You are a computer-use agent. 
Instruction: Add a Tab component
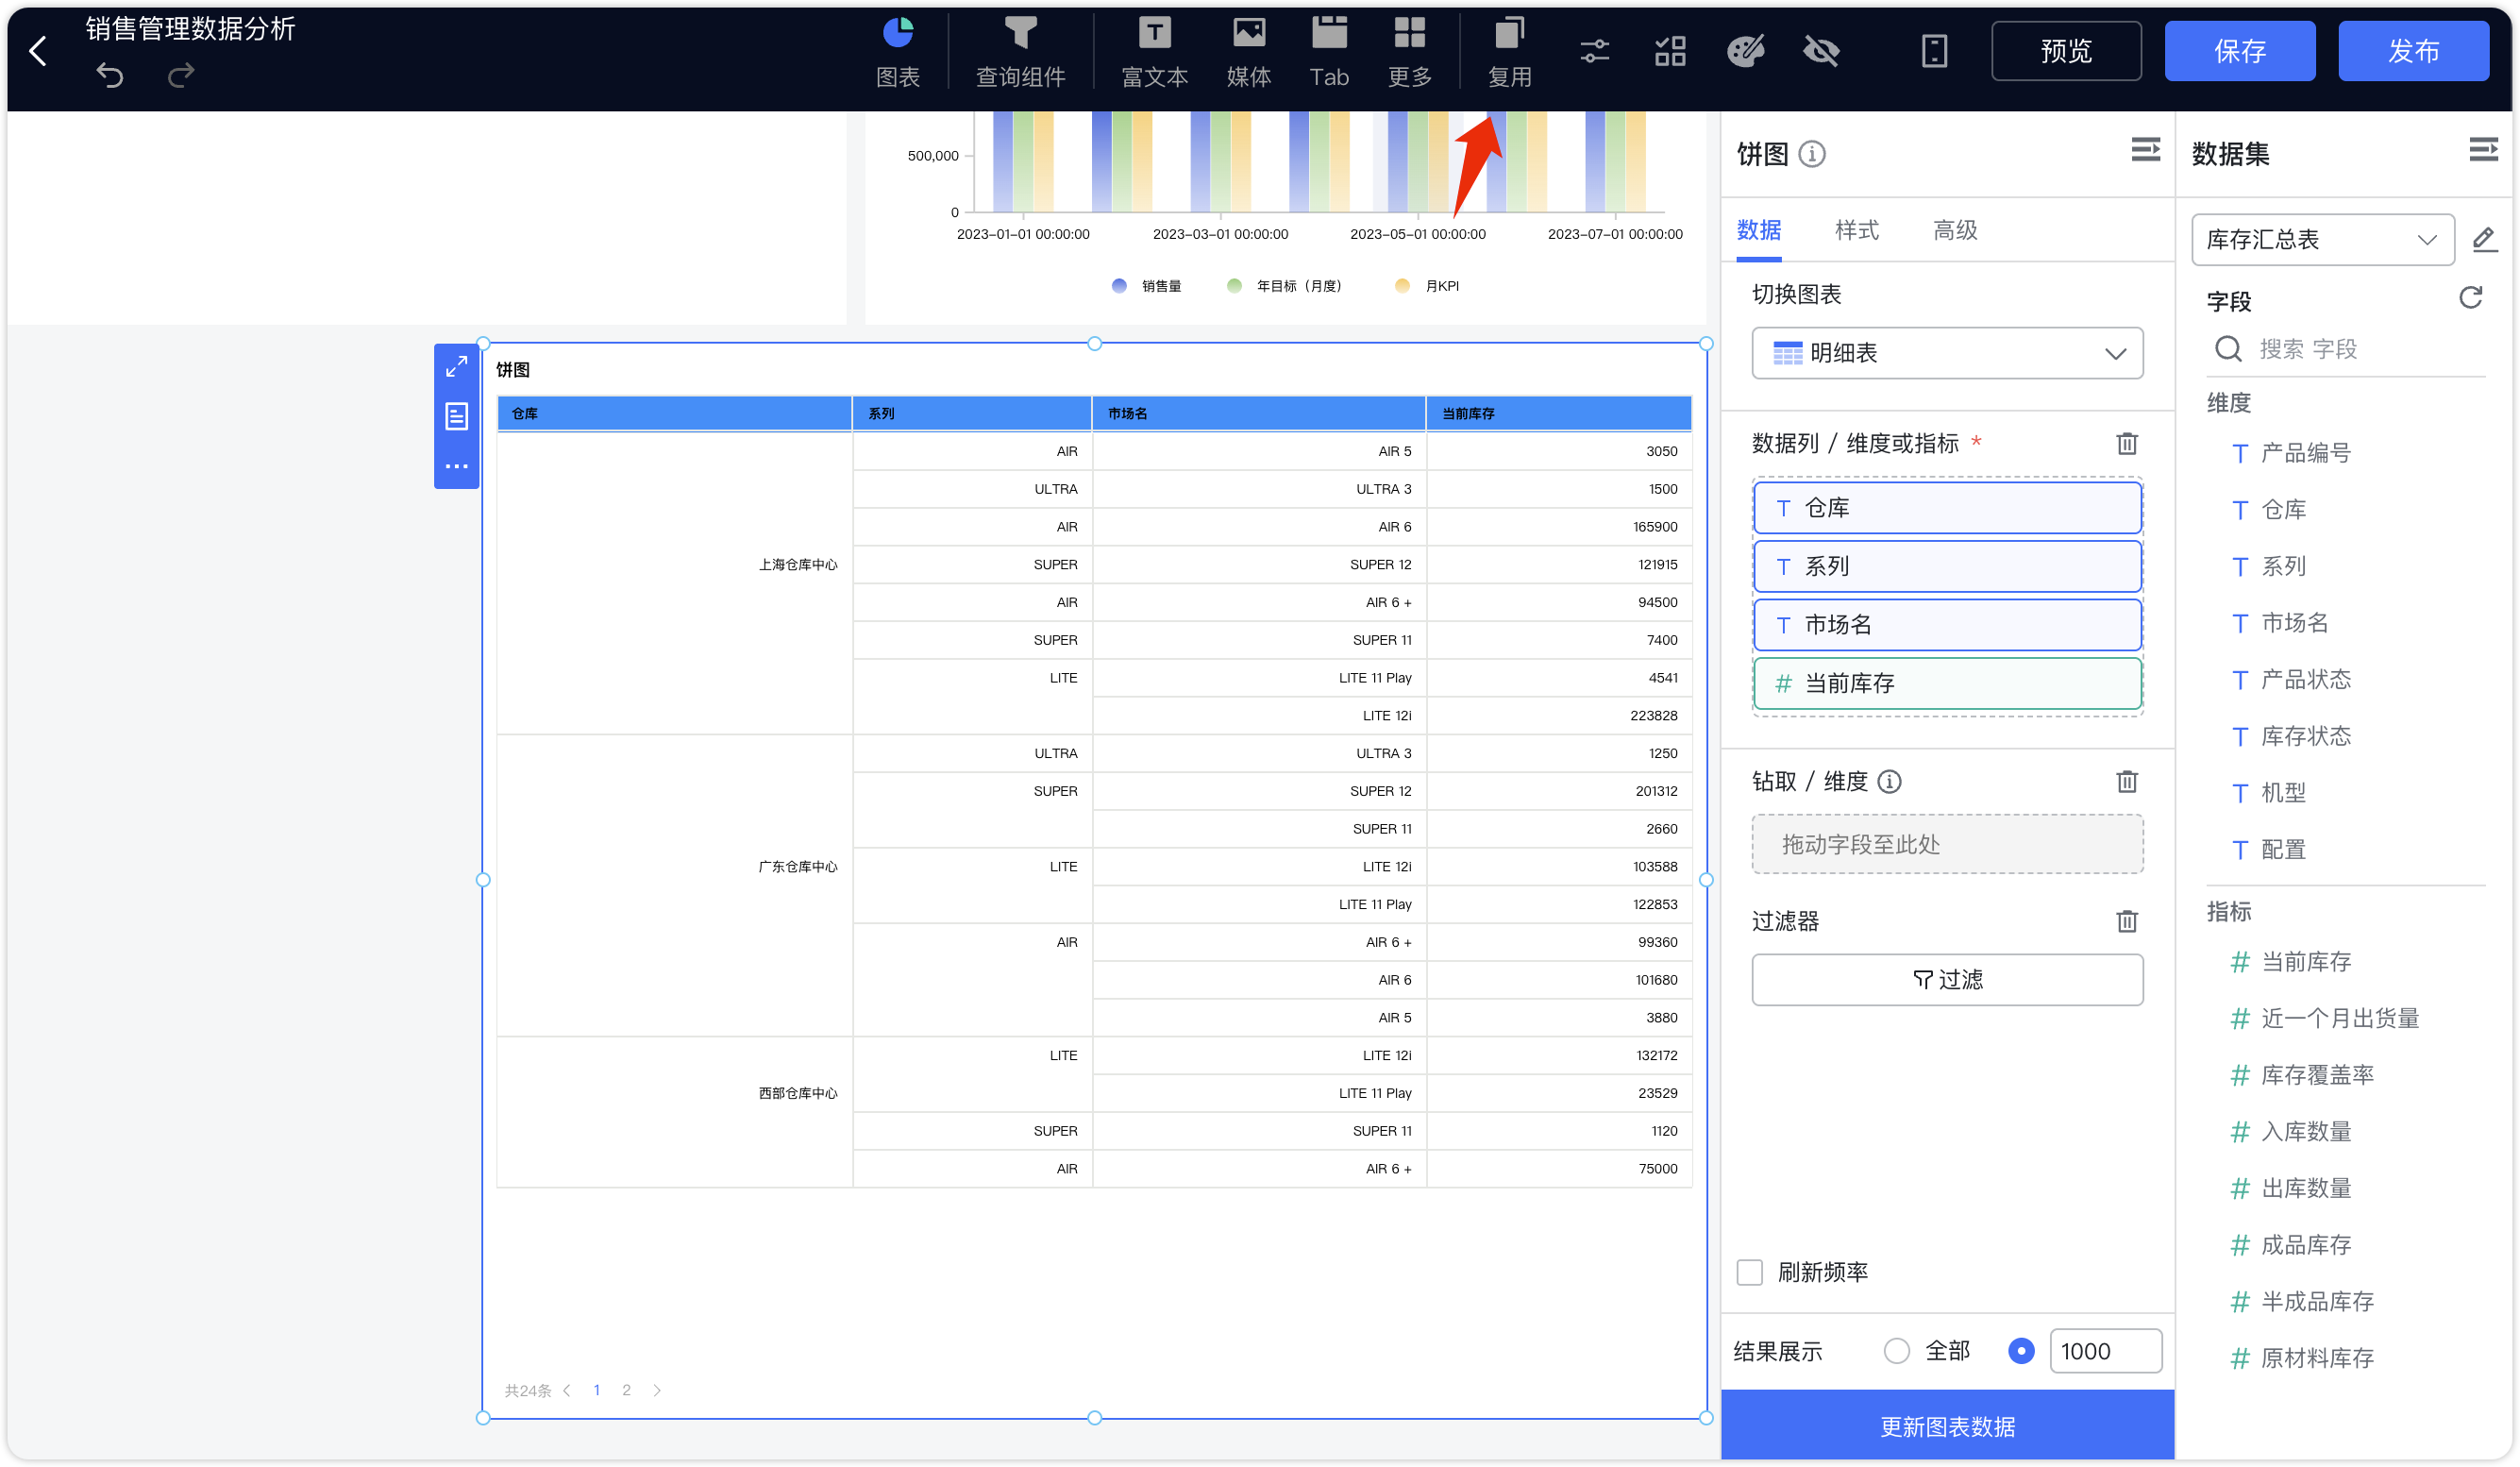pos(1329,52)
